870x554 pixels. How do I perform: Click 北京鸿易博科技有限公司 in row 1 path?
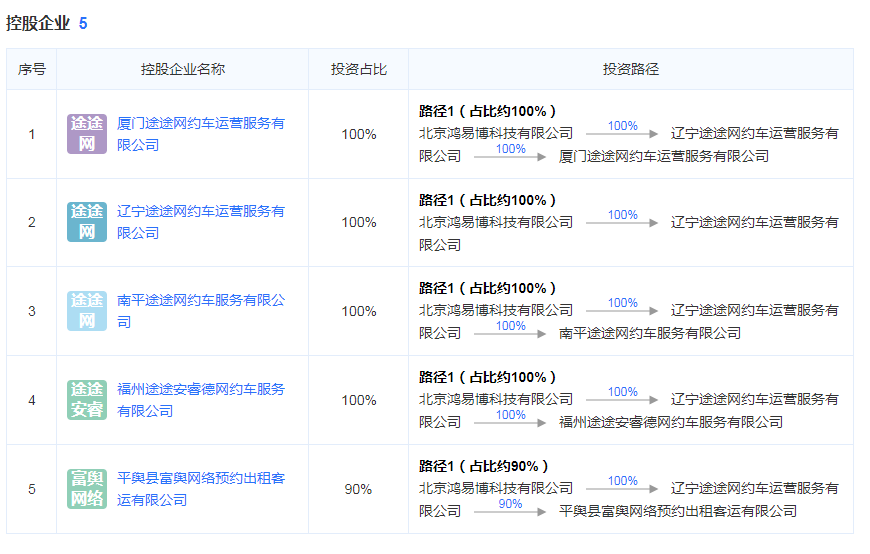coord(496,133)
